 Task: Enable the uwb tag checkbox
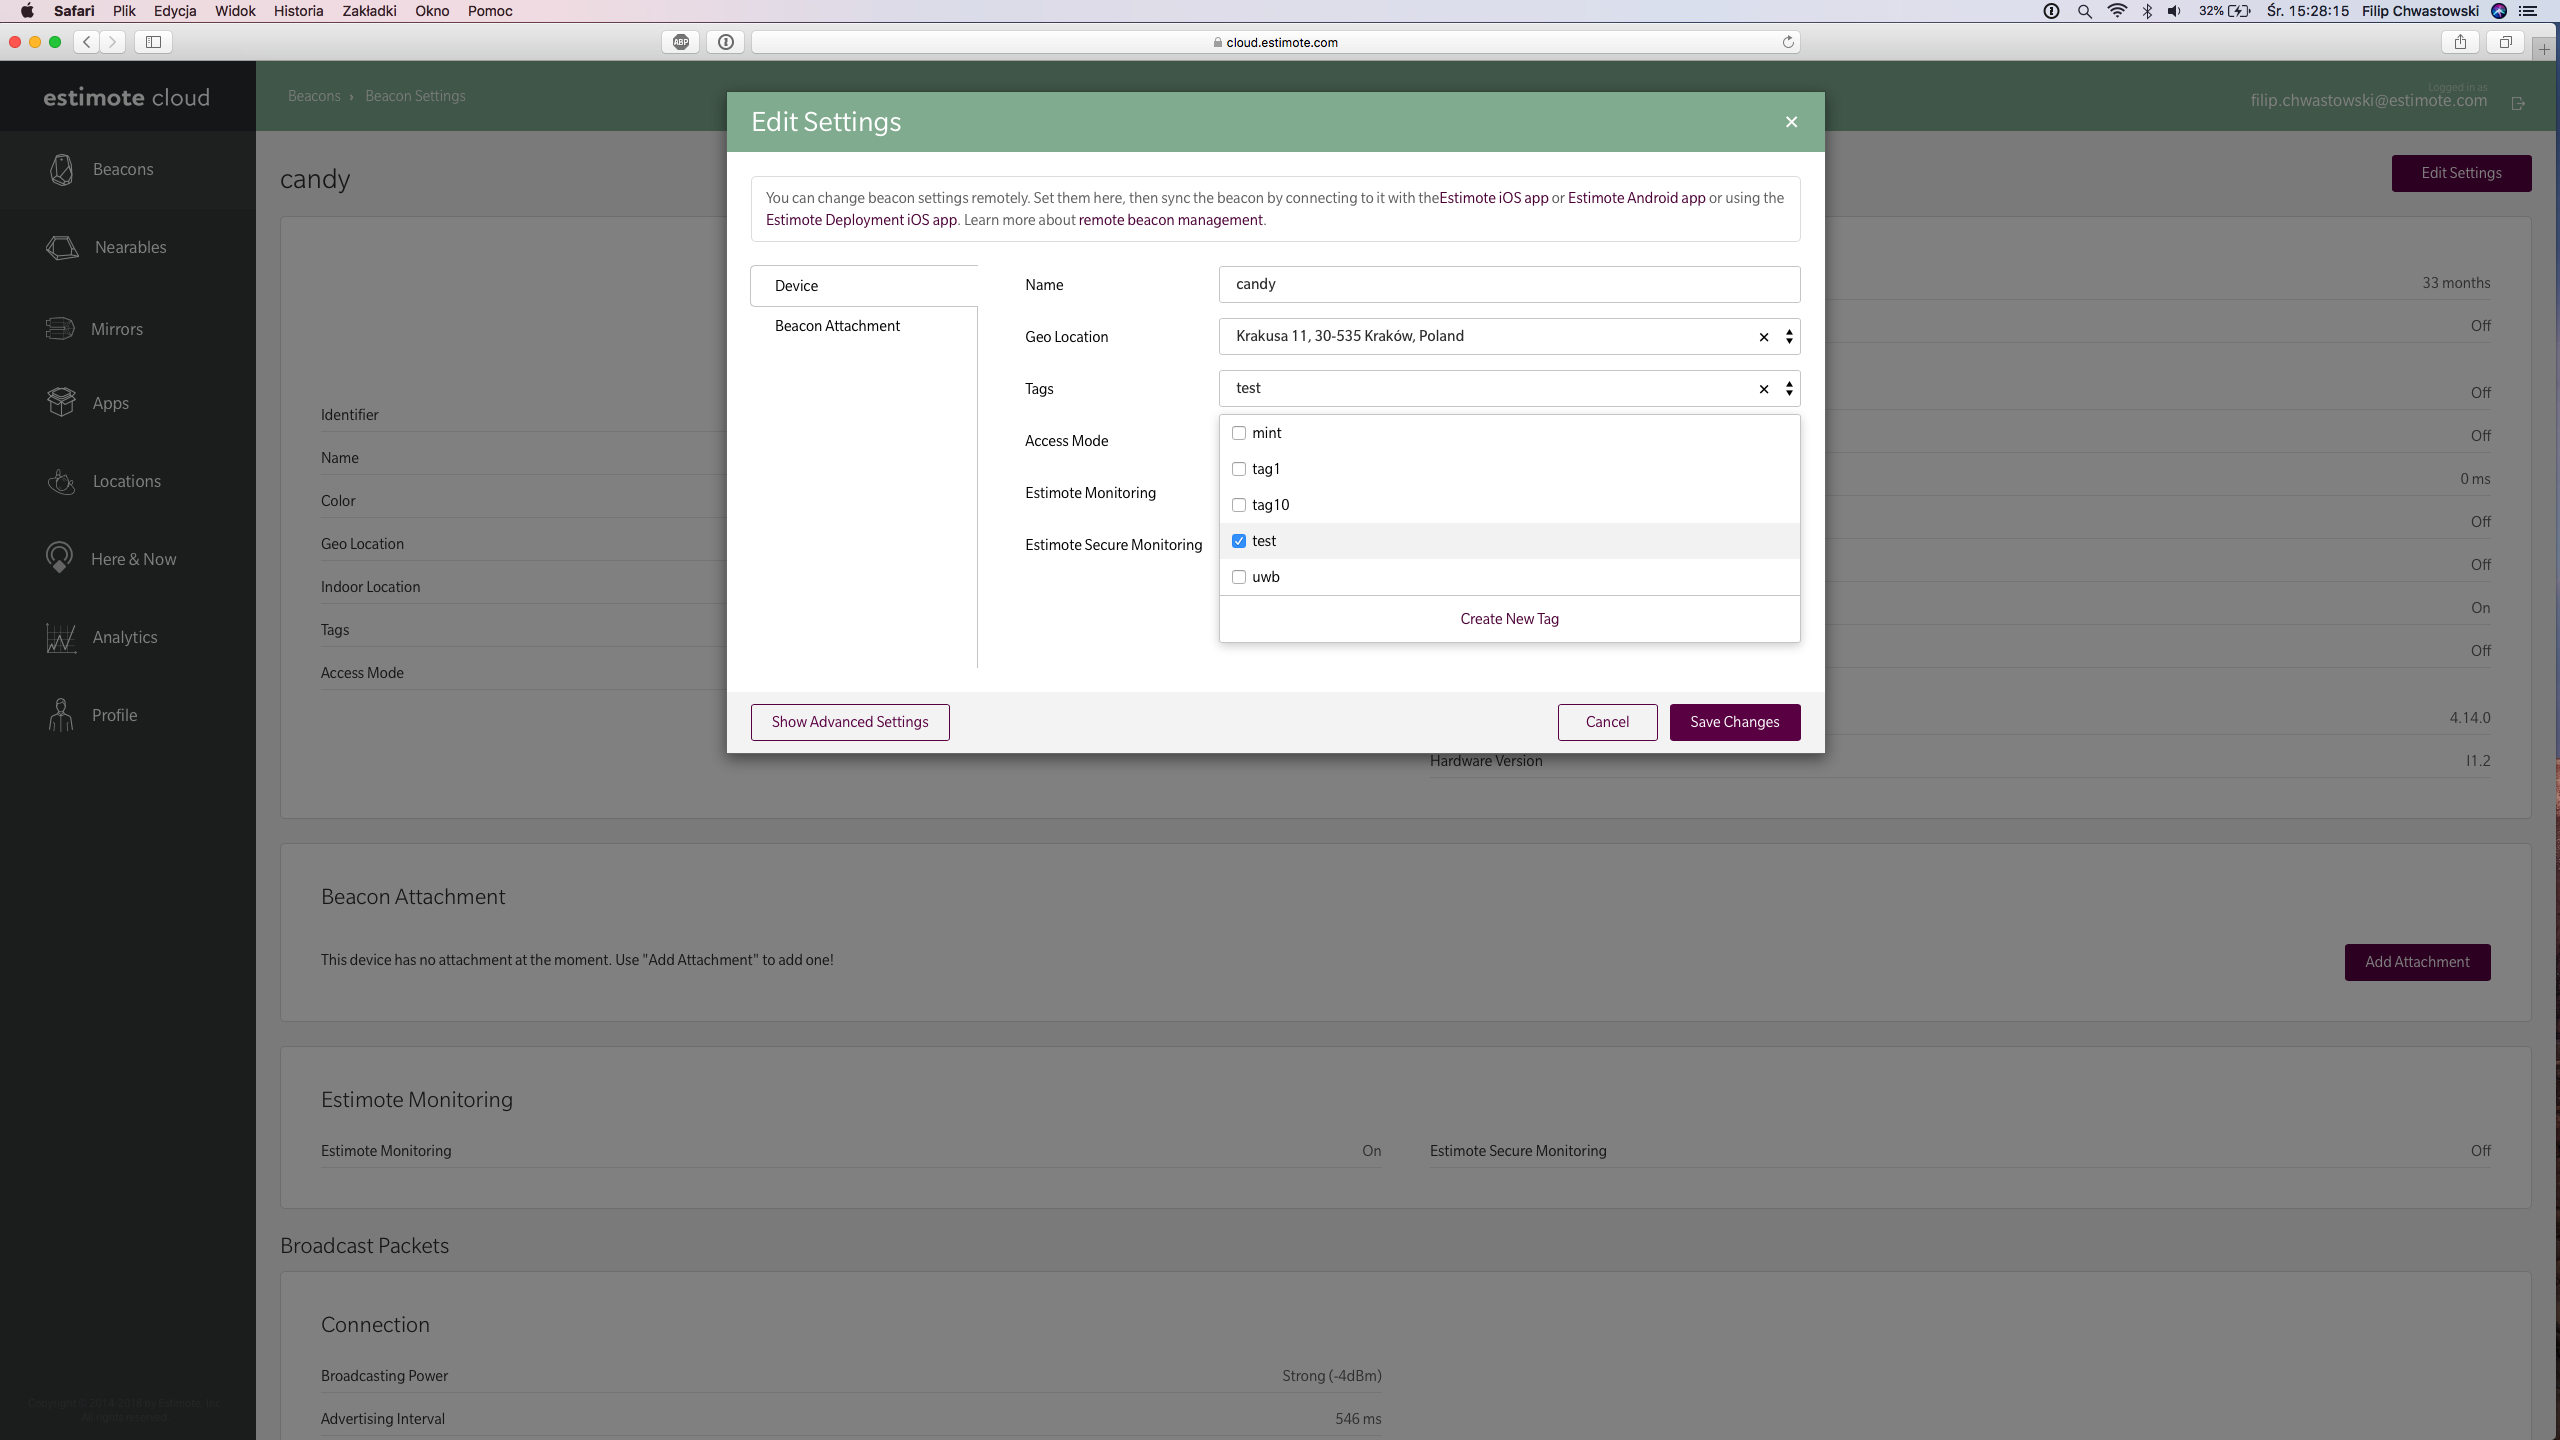(x=1239, y=577)
